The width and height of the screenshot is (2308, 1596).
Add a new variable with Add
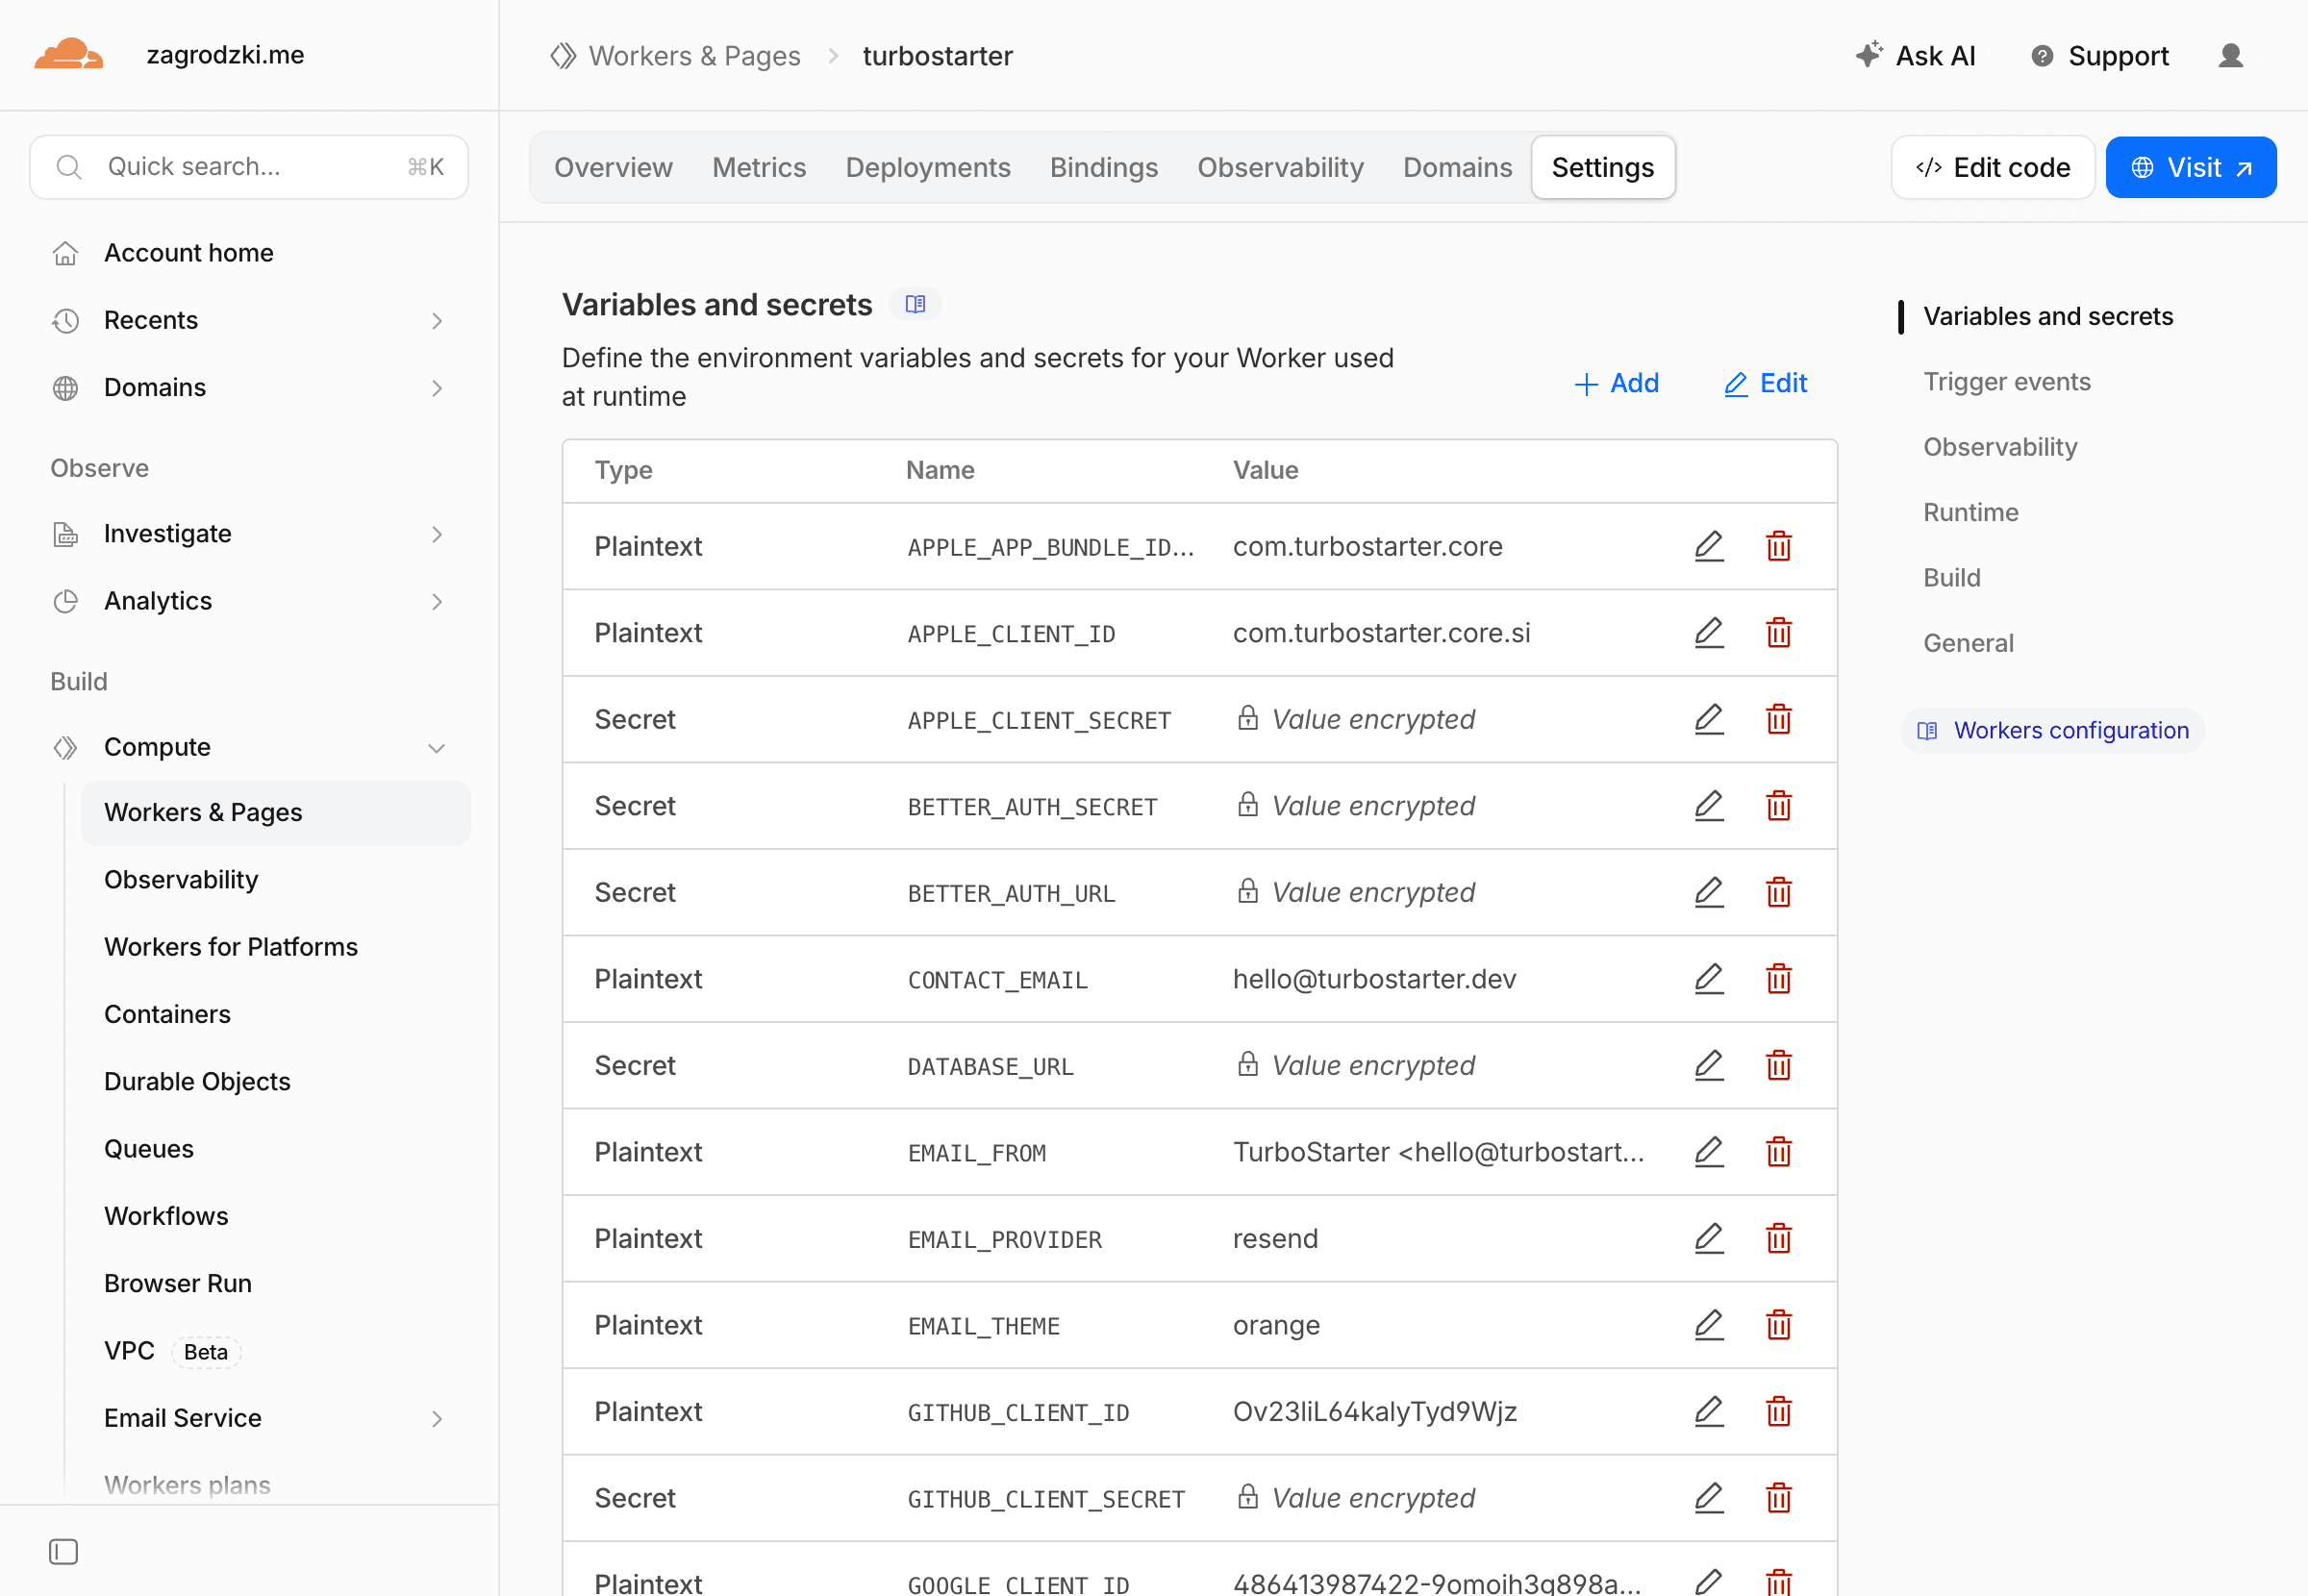pos(1616,383)
